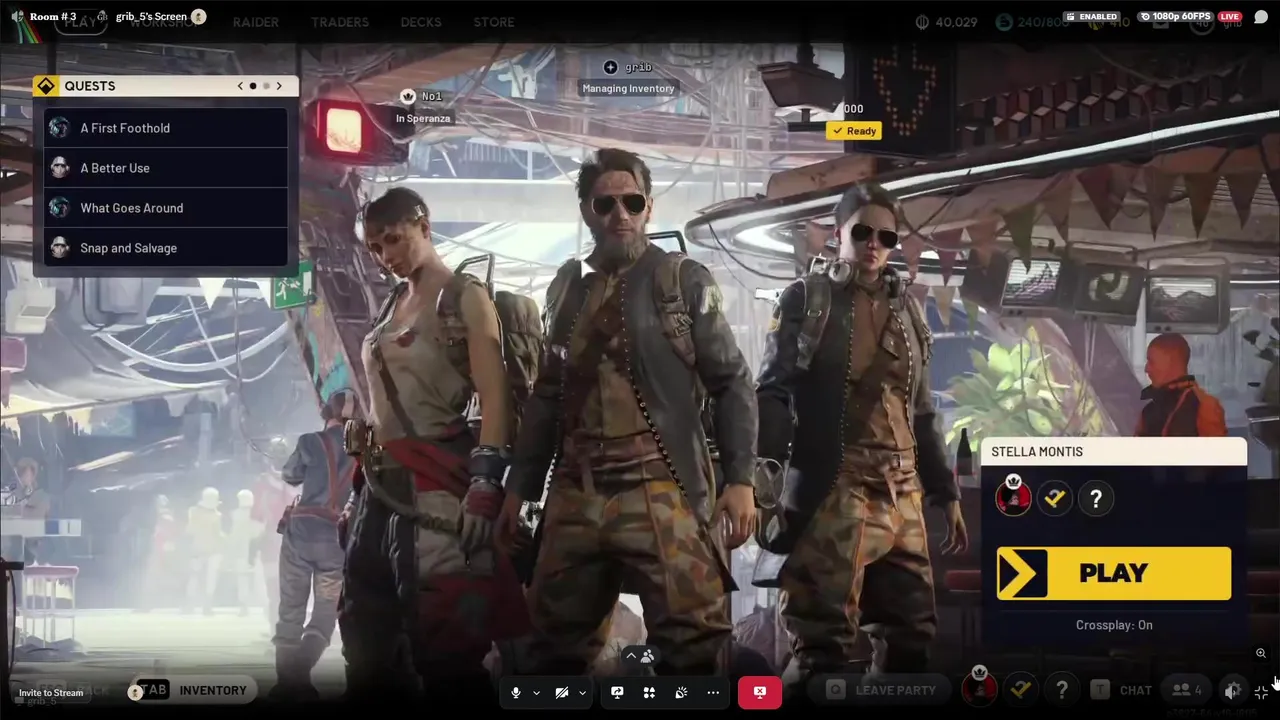Click the 40,029 coin balance

pyautogui.click(x=947, y=22)
